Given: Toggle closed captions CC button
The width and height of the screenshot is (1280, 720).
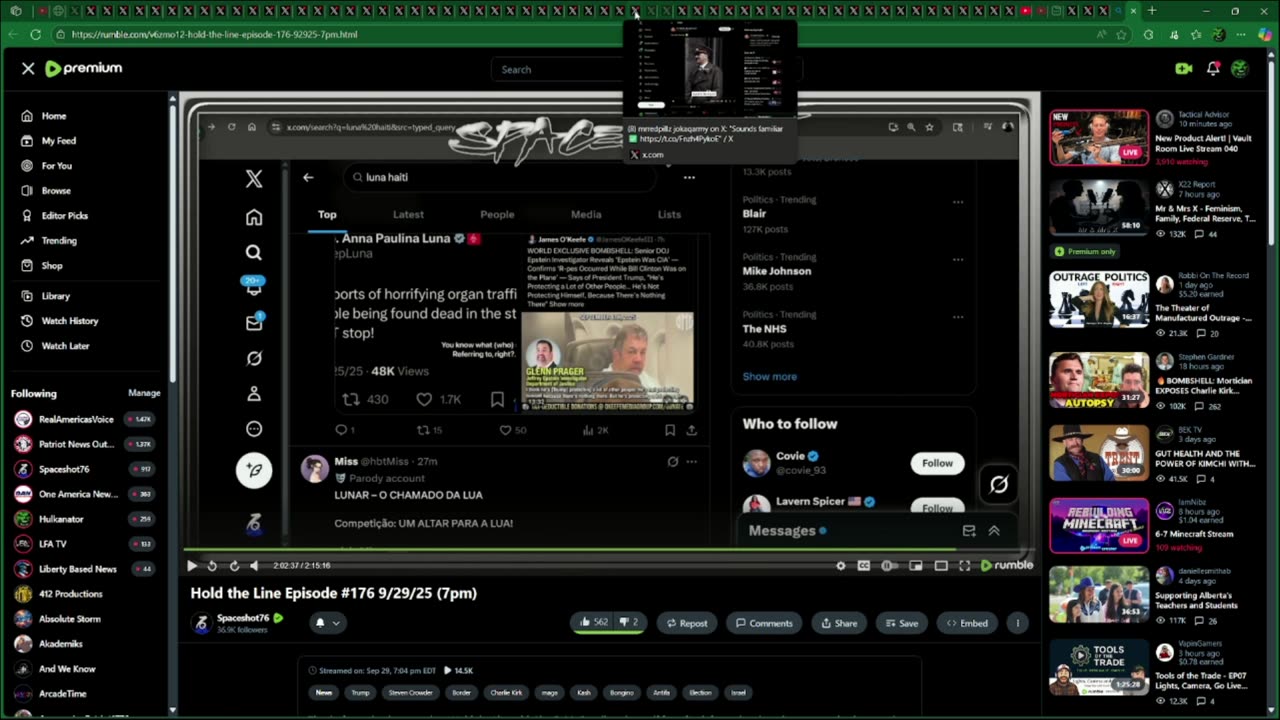Looking at the screenshot, I should [864, 566].
